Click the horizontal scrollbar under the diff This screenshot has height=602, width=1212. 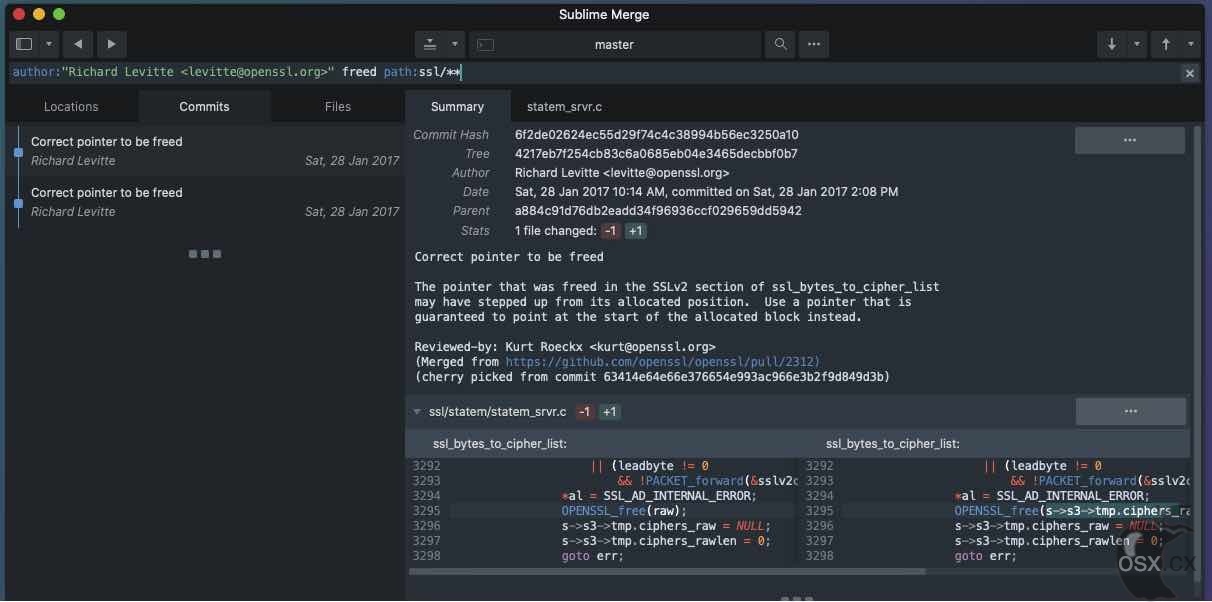point(668,572)
